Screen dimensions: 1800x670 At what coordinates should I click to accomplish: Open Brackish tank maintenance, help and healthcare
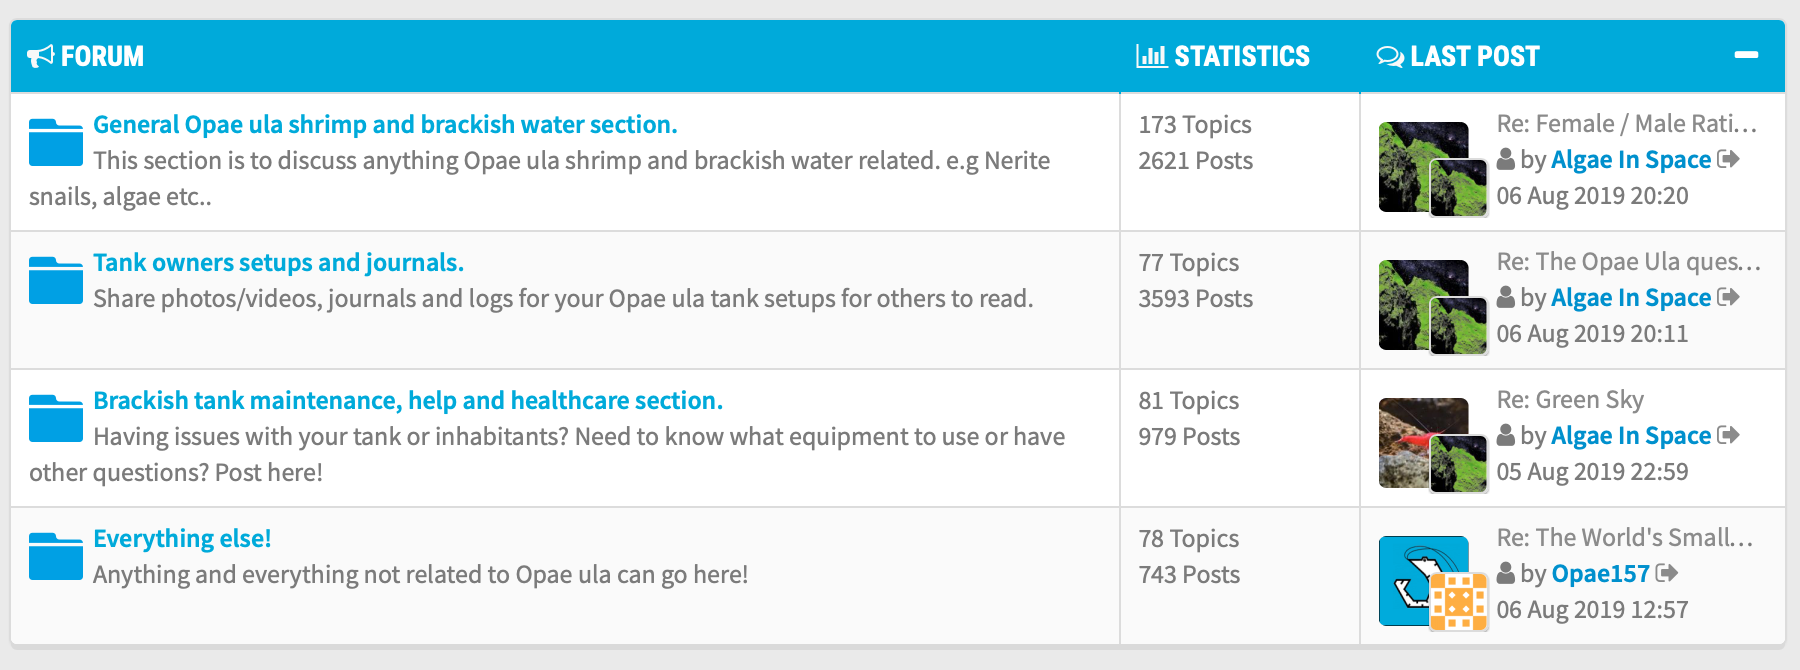408,400
